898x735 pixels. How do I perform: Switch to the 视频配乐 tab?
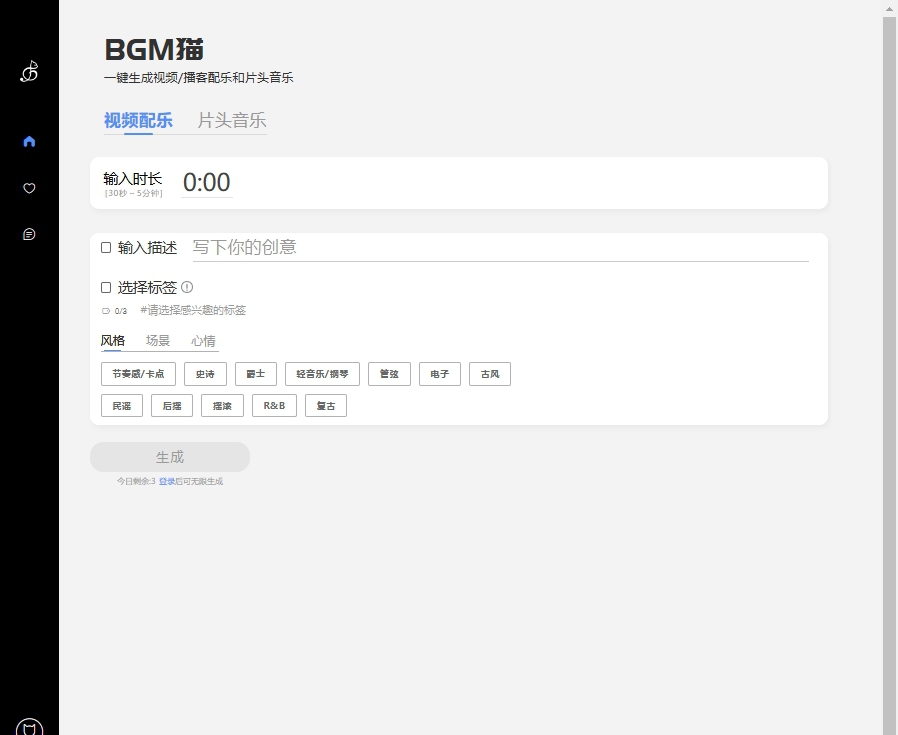138,120
